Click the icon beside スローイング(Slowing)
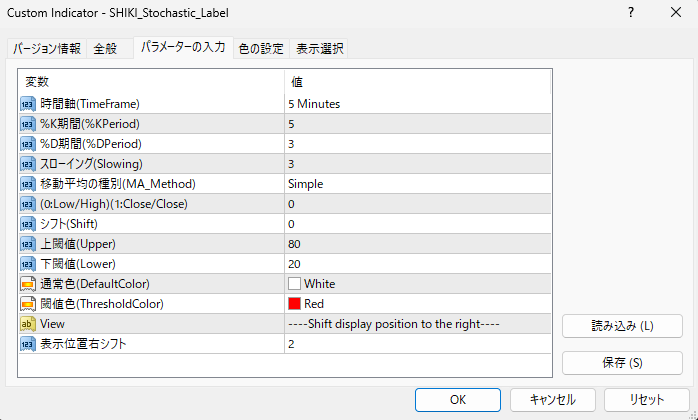The width and height of the screenshot is (698, 420). (x=28, y=163)
